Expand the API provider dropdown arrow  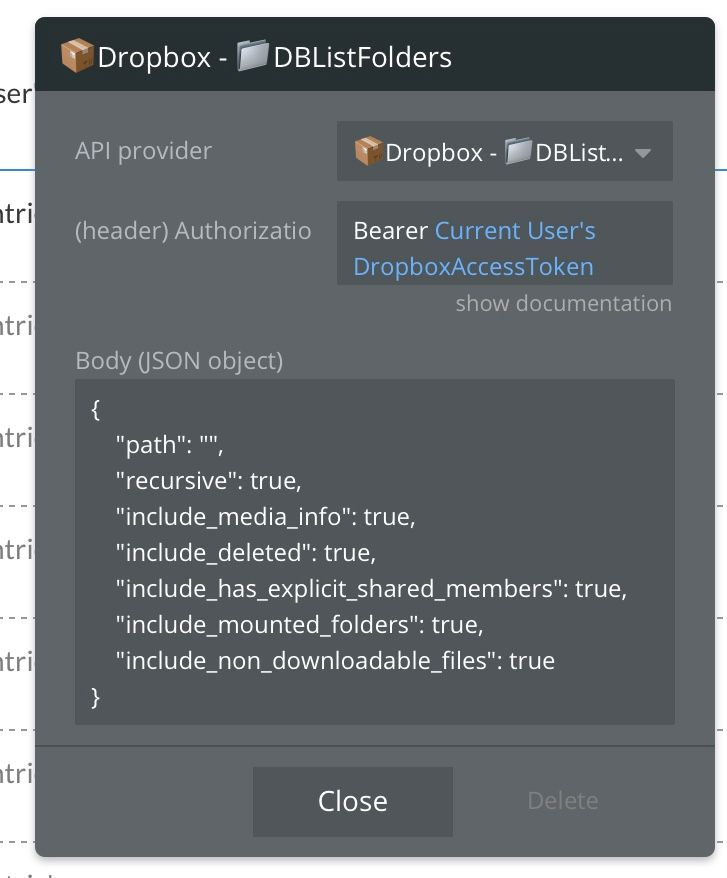tap(643, 153)
